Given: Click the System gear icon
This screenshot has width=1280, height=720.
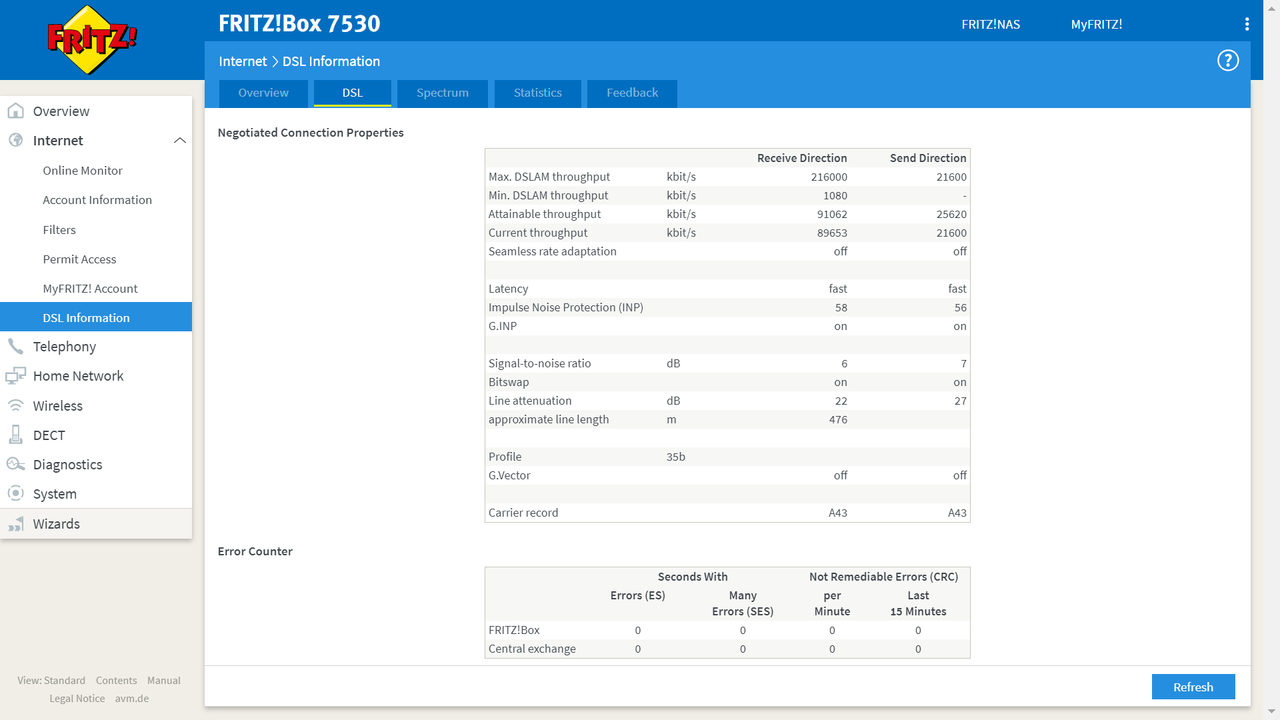Looking at the screenshot, I should click(15, 494).
